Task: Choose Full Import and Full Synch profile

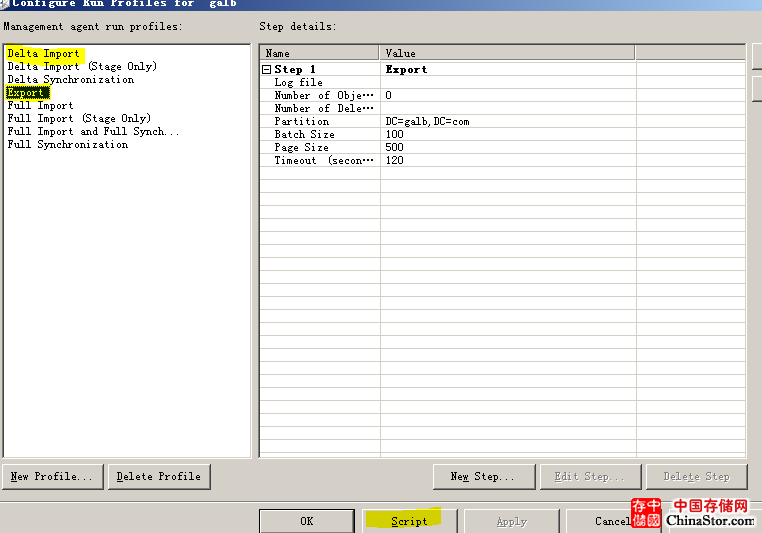Action: tap(93, 132)
